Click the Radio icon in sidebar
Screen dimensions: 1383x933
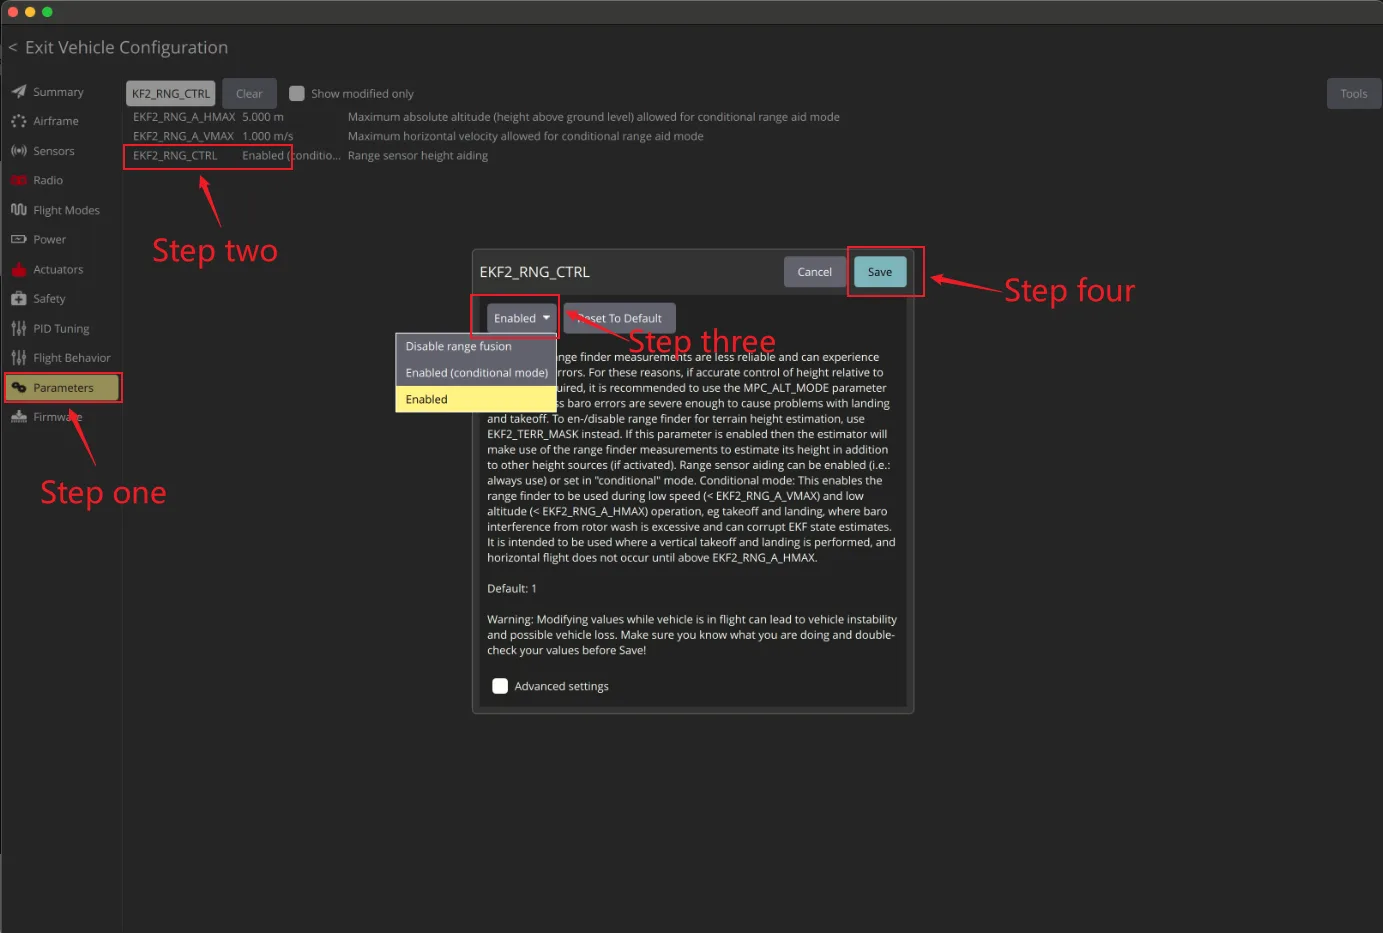pos(19,180)
